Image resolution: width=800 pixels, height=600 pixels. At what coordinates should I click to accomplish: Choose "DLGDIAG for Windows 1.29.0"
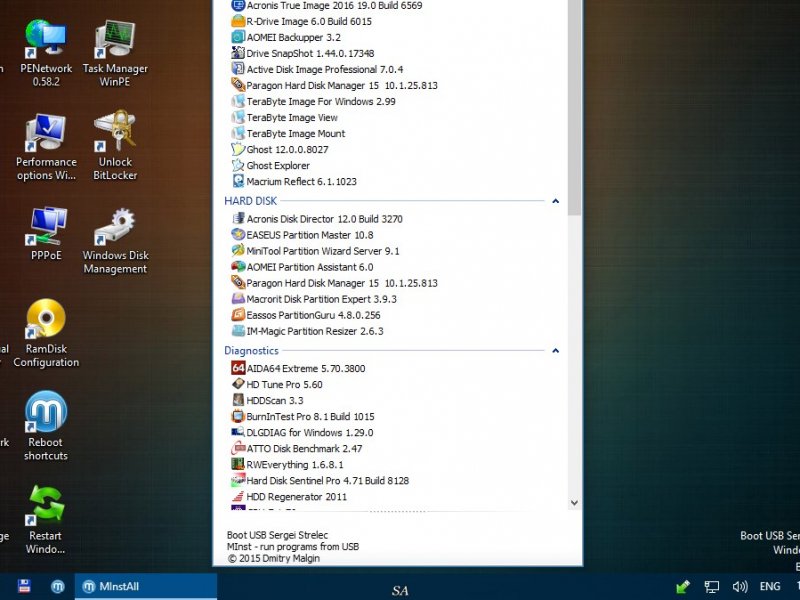[x=310, y=433]
